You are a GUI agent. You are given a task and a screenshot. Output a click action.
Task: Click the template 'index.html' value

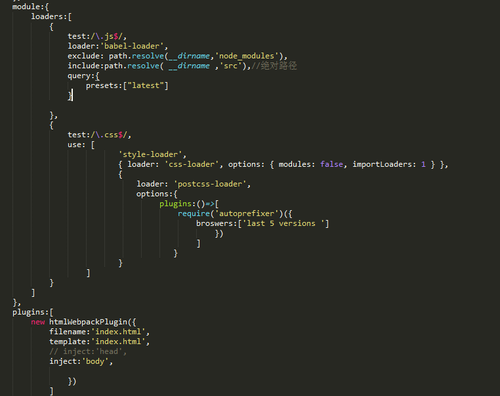(x=118, y=342)
